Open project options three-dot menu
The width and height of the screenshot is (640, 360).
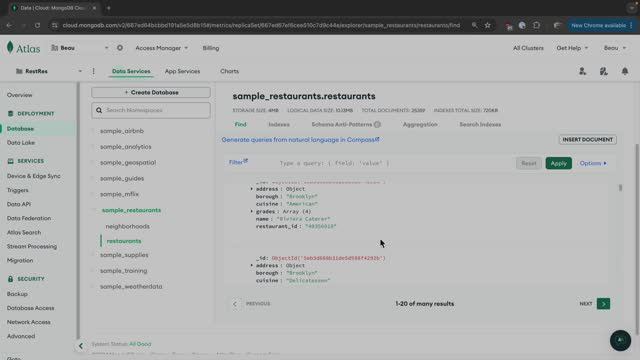pyautogui.click(x=93, y=71)
